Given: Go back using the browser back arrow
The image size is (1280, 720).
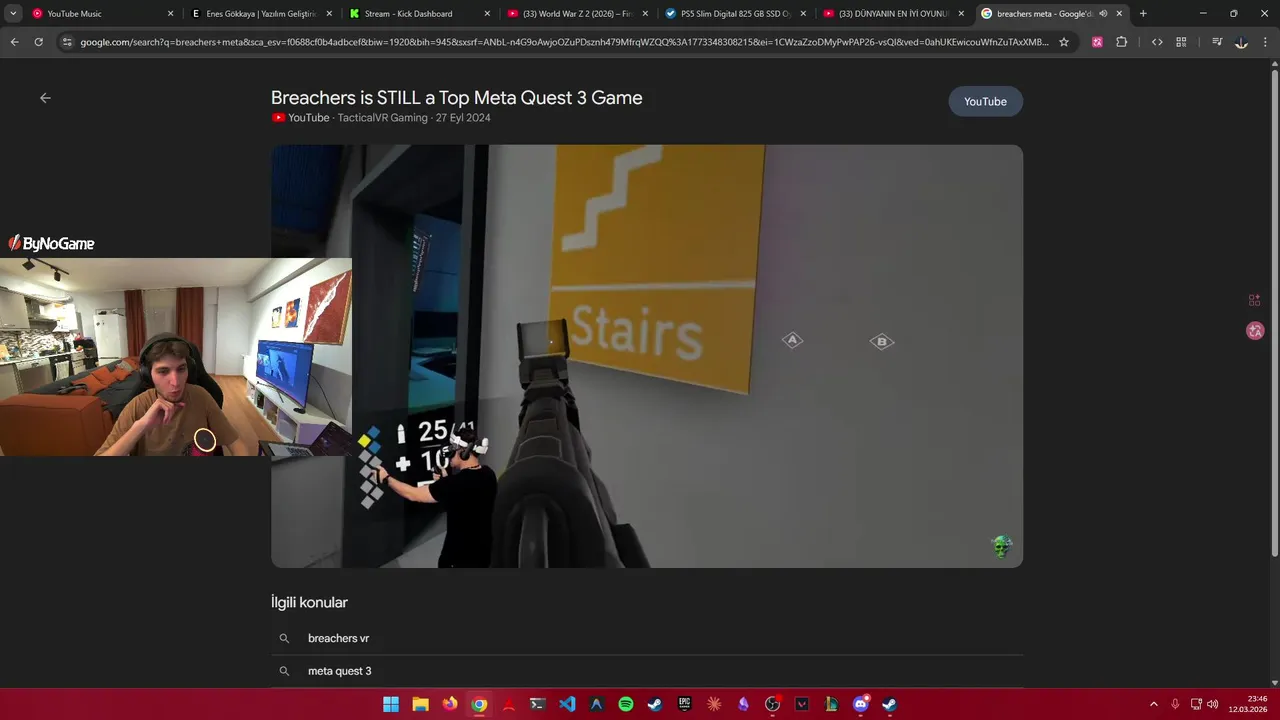Looking at the screenshot, I should point(14,42).
